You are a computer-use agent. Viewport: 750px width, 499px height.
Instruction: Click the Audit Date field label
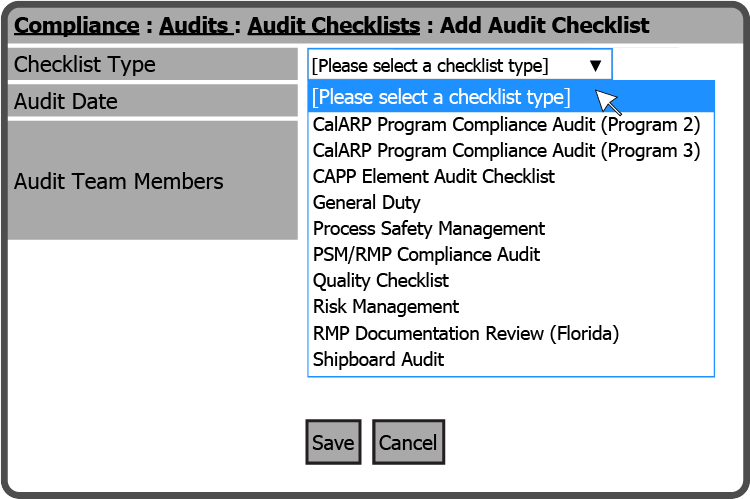coord(65,101)
